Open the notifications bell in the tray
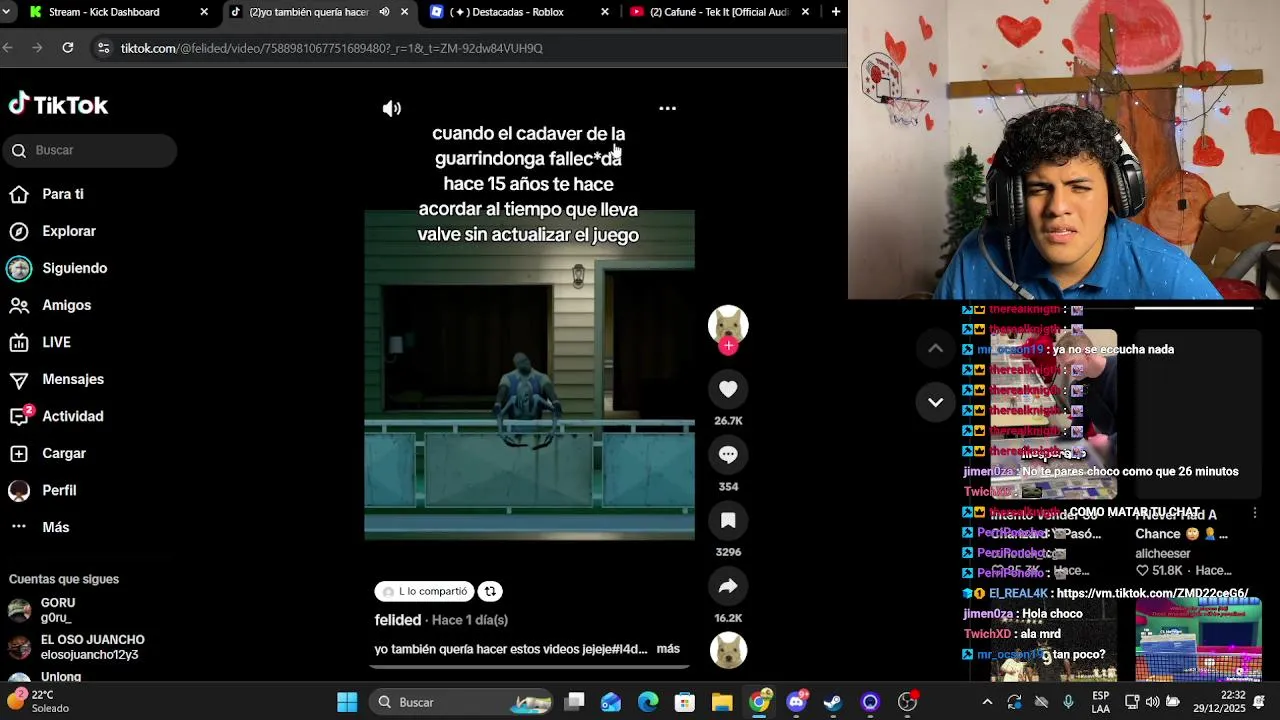Image resolution: width=1280 pixels, height=720 pixels. coord(1259,702)
